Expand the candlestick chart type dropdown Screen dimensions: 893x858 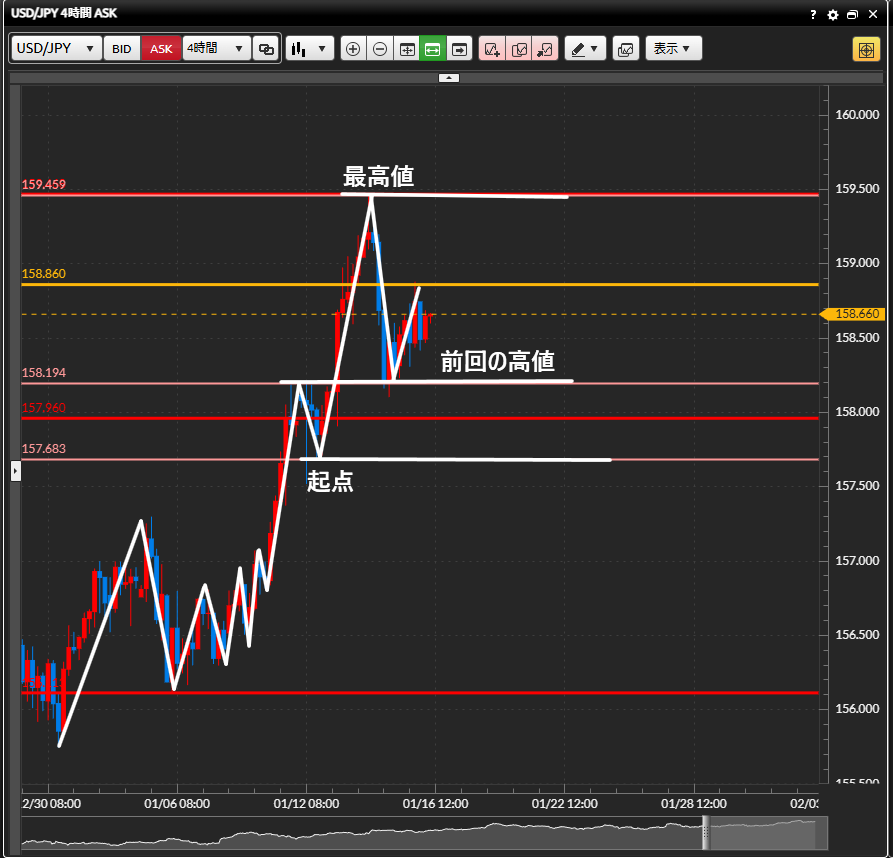click(x=309, y=49)
